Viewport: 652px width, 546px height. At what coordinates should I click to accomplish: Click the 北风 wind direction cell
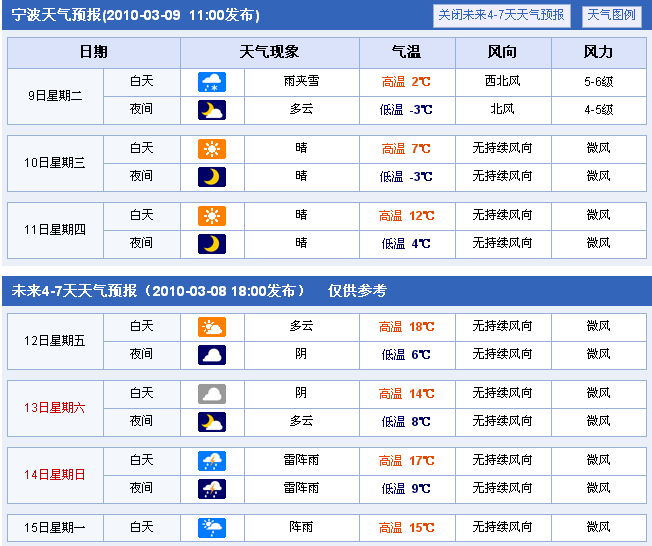[x=503, y=109]
